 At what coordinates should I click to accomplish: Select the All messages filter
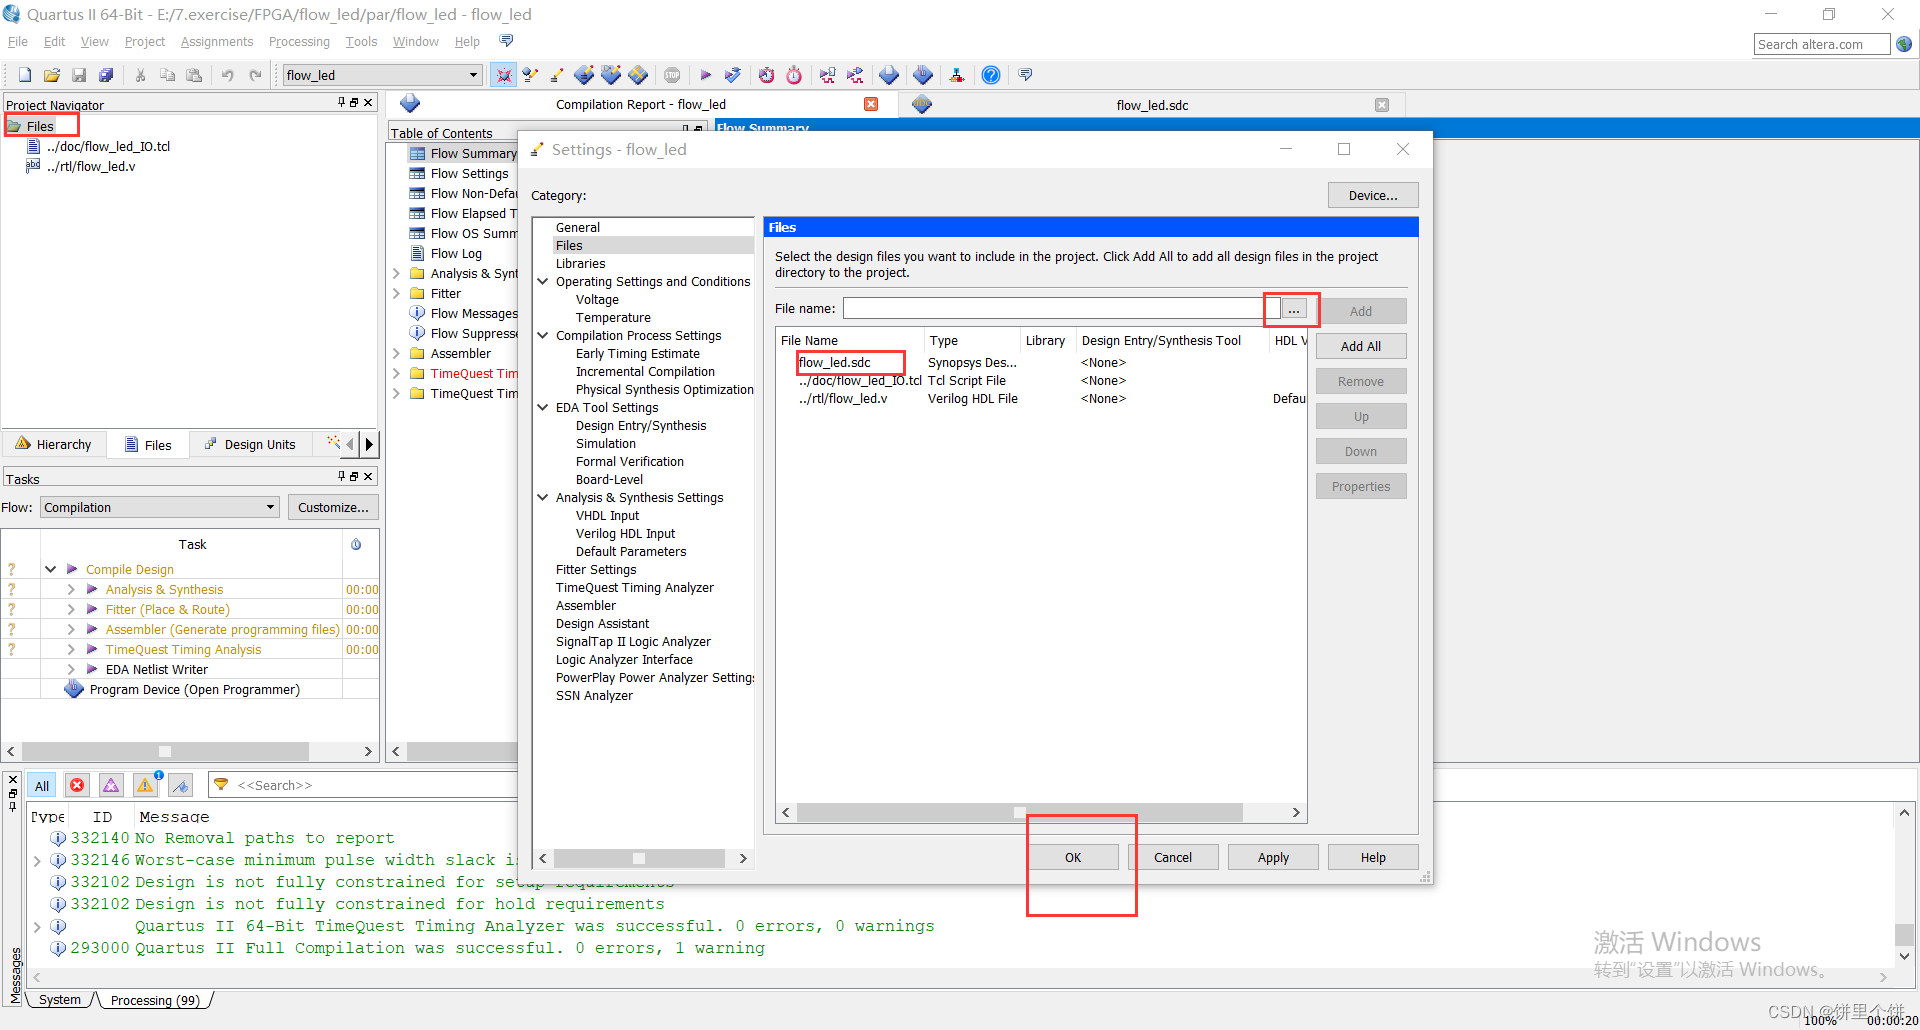[x=42, y=786]
